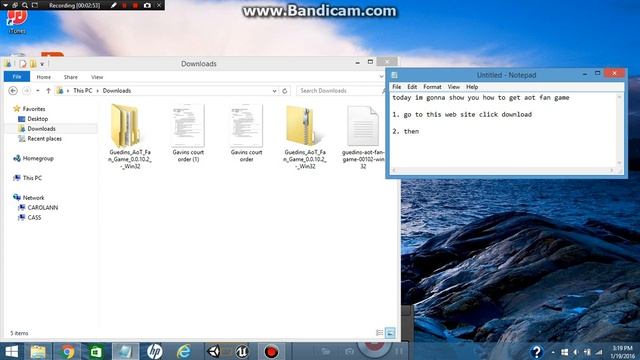Screen dimensions: 640x360
Task: Click the Search Downloads field
Action: coord(340,91)
